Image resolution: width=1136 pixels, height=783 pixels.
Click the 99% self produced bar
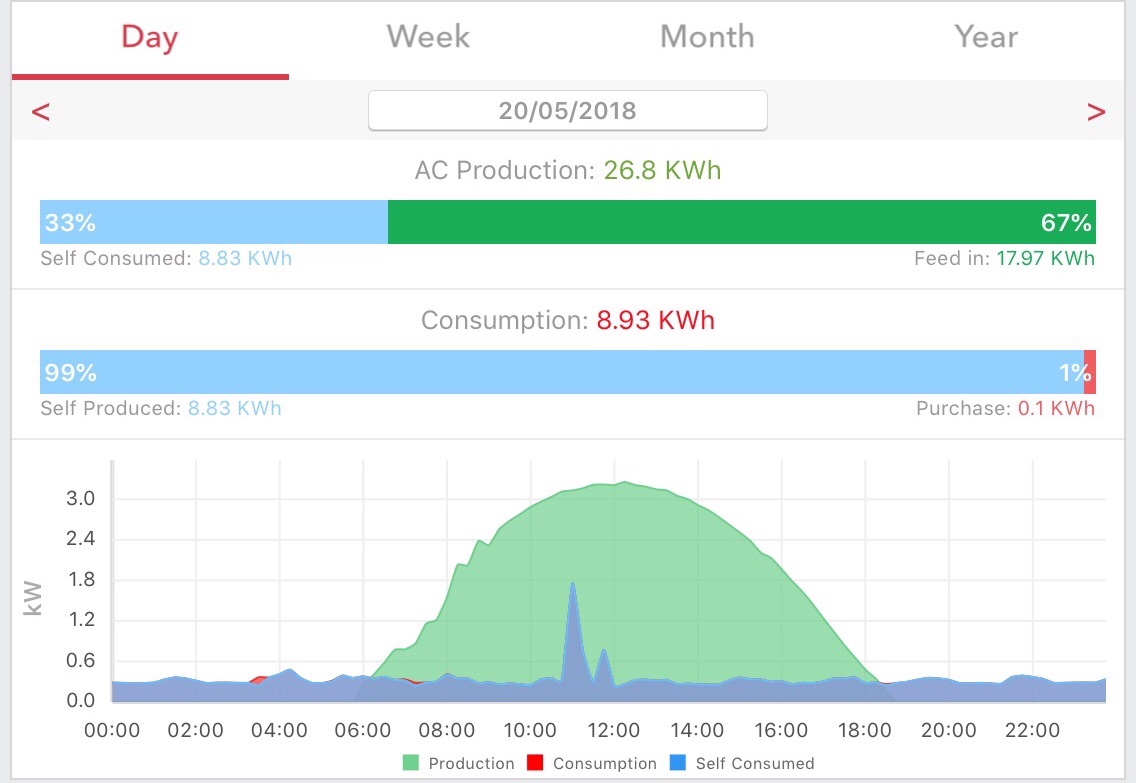[x=561, y=372]
